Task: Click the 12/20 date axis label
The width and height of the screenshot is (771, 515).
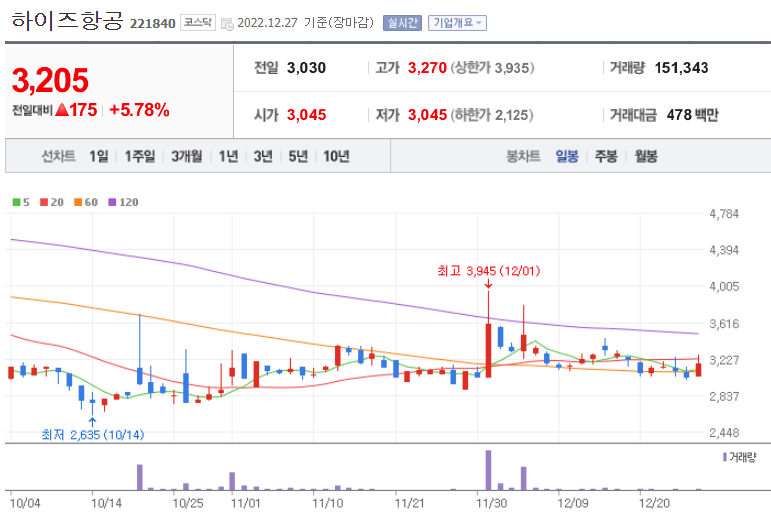Action: point(654,503)
